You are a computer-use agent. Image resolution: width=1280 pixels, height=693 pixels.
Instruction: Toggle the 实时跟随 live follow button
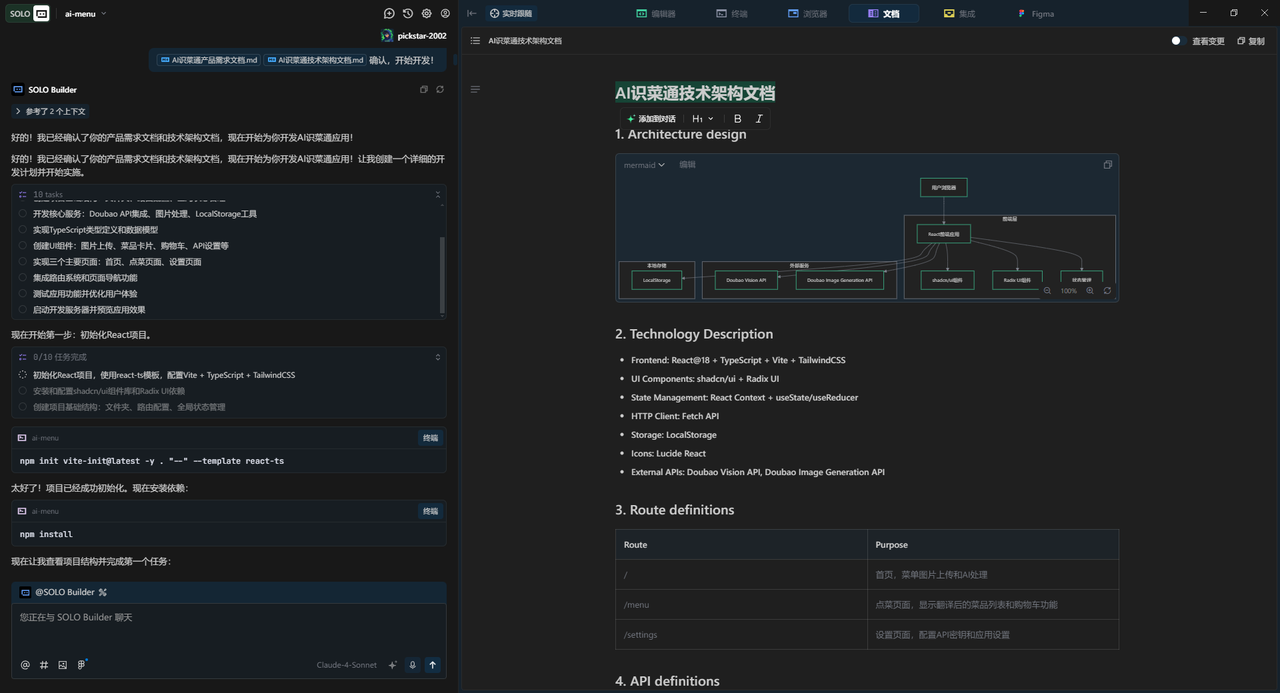tap(510, 14)
